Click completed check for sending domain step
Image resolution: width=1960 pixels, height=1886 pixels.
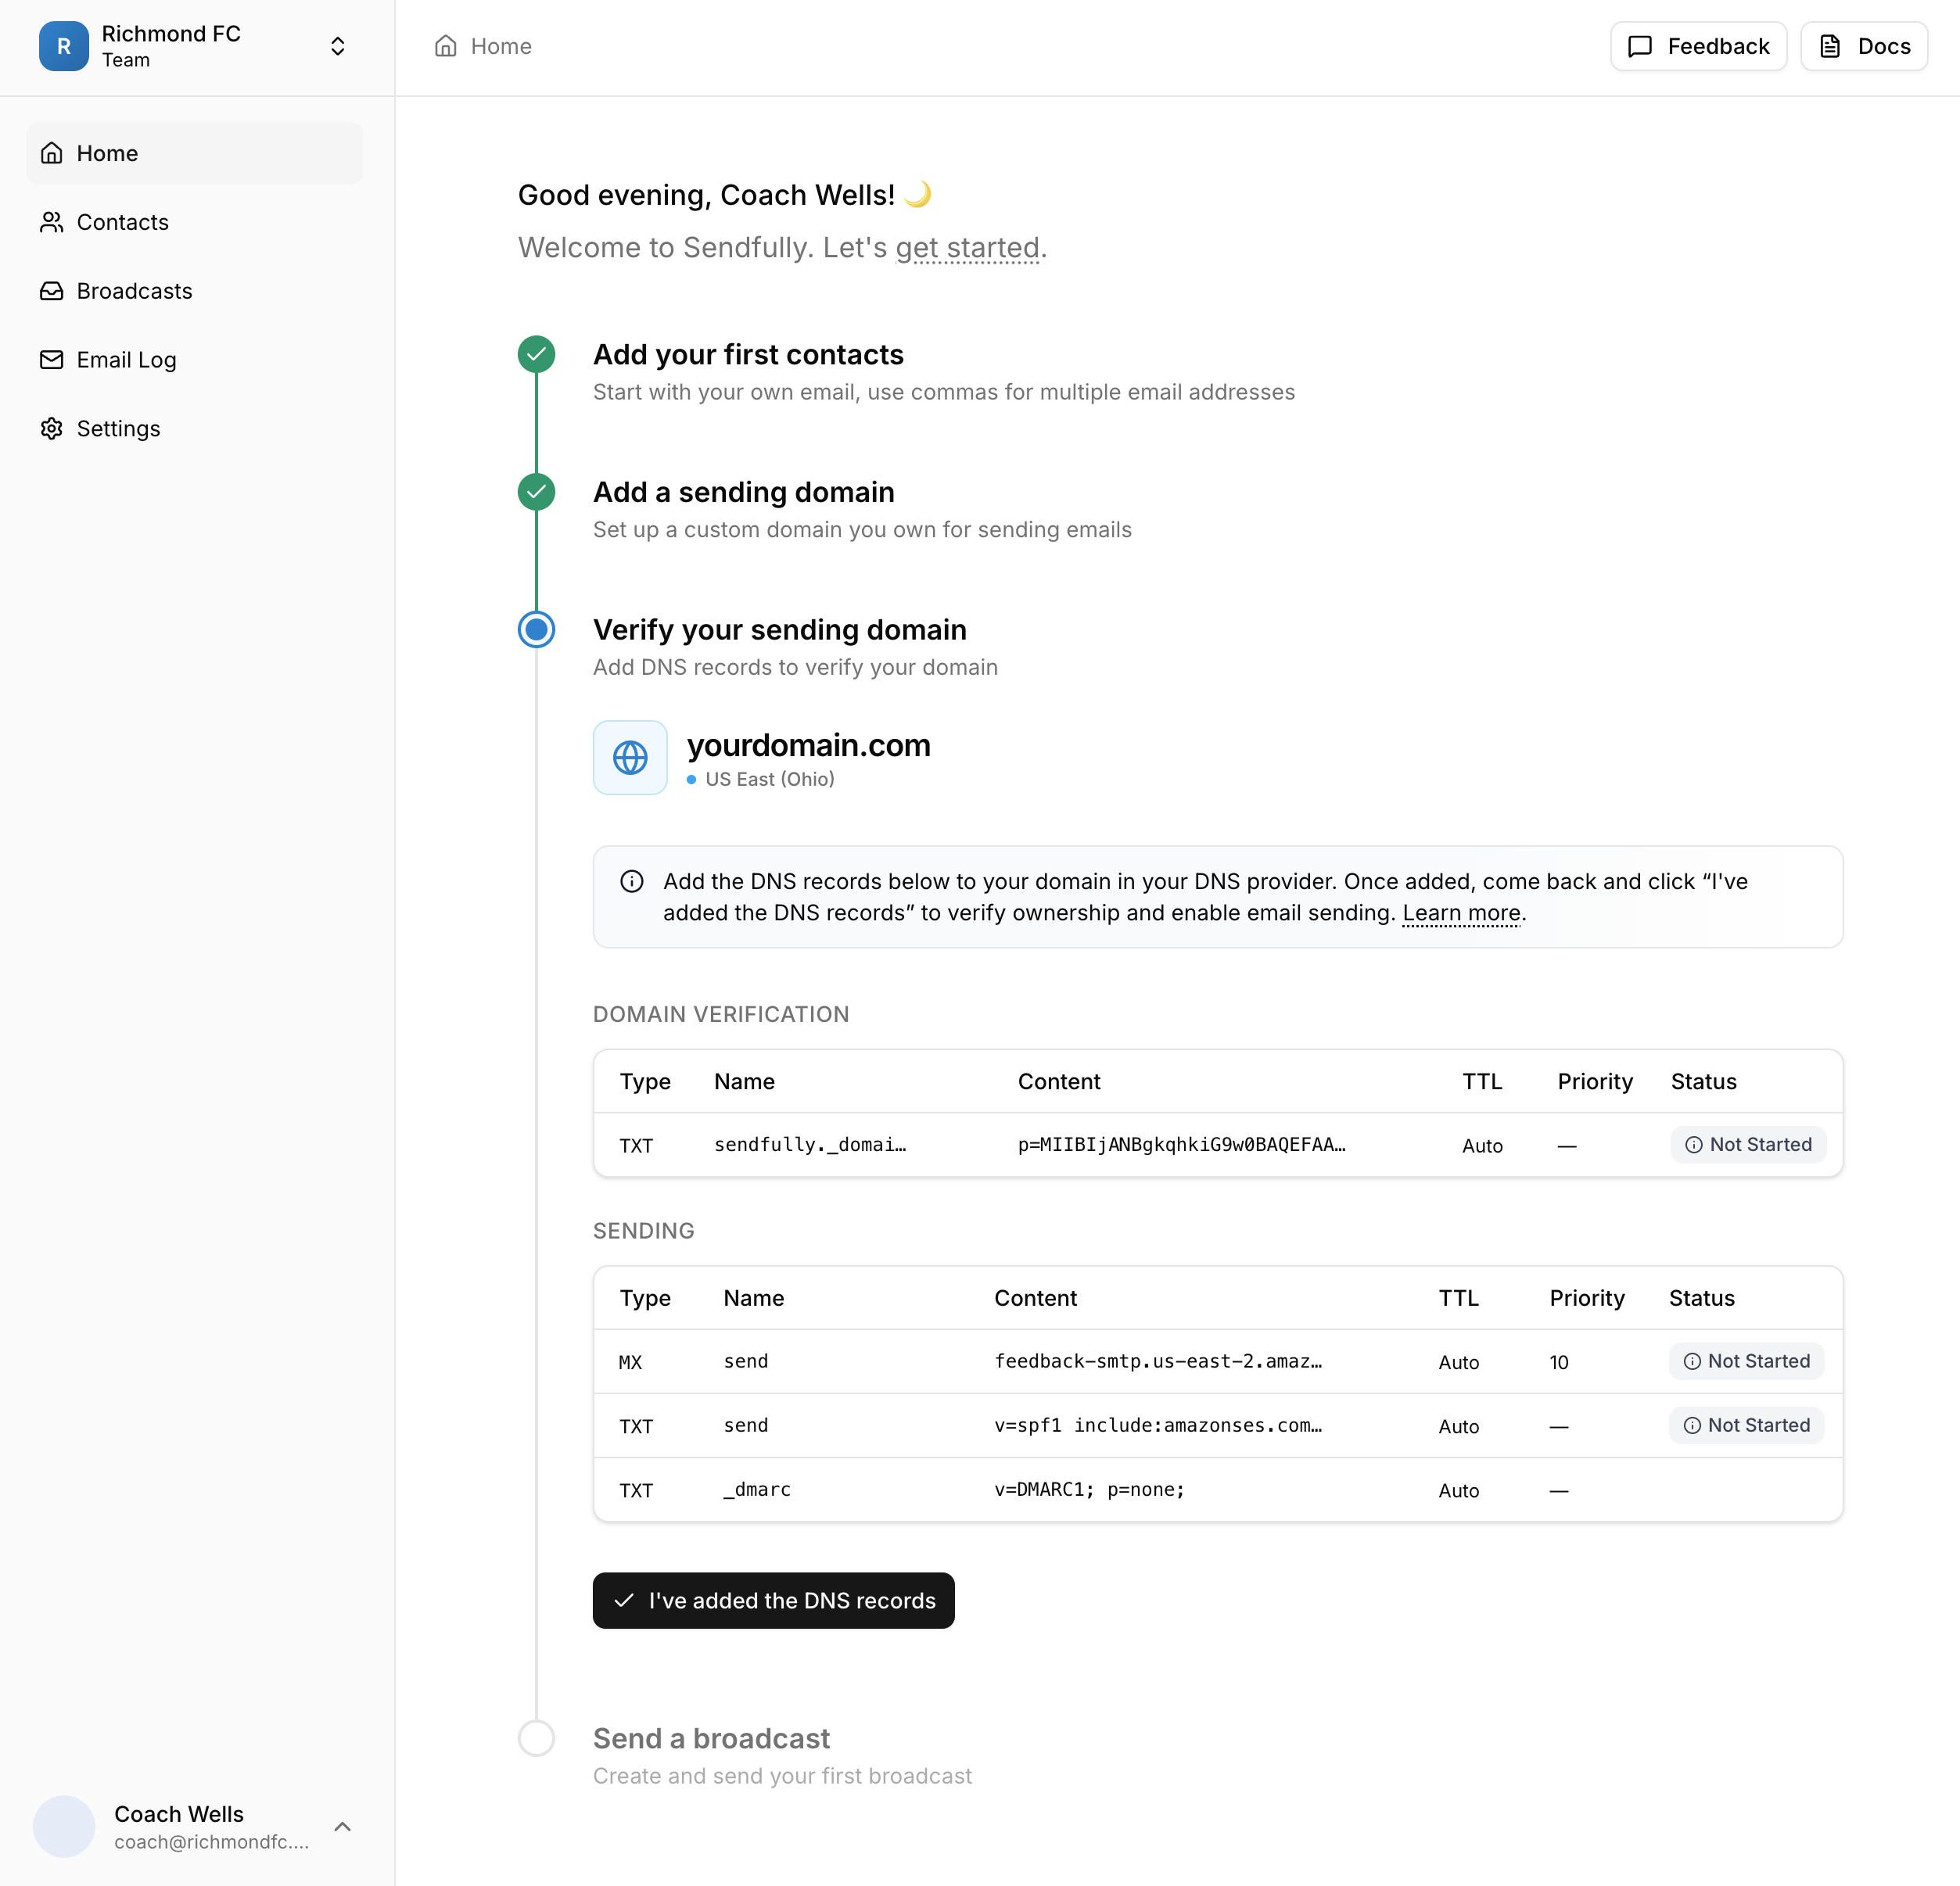coord(537,492)
